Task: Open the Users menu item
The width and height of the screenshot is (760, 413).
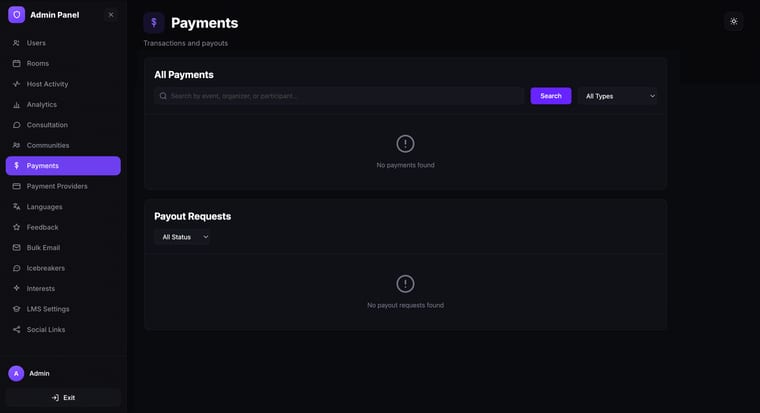Action: (x=63, y=43)
